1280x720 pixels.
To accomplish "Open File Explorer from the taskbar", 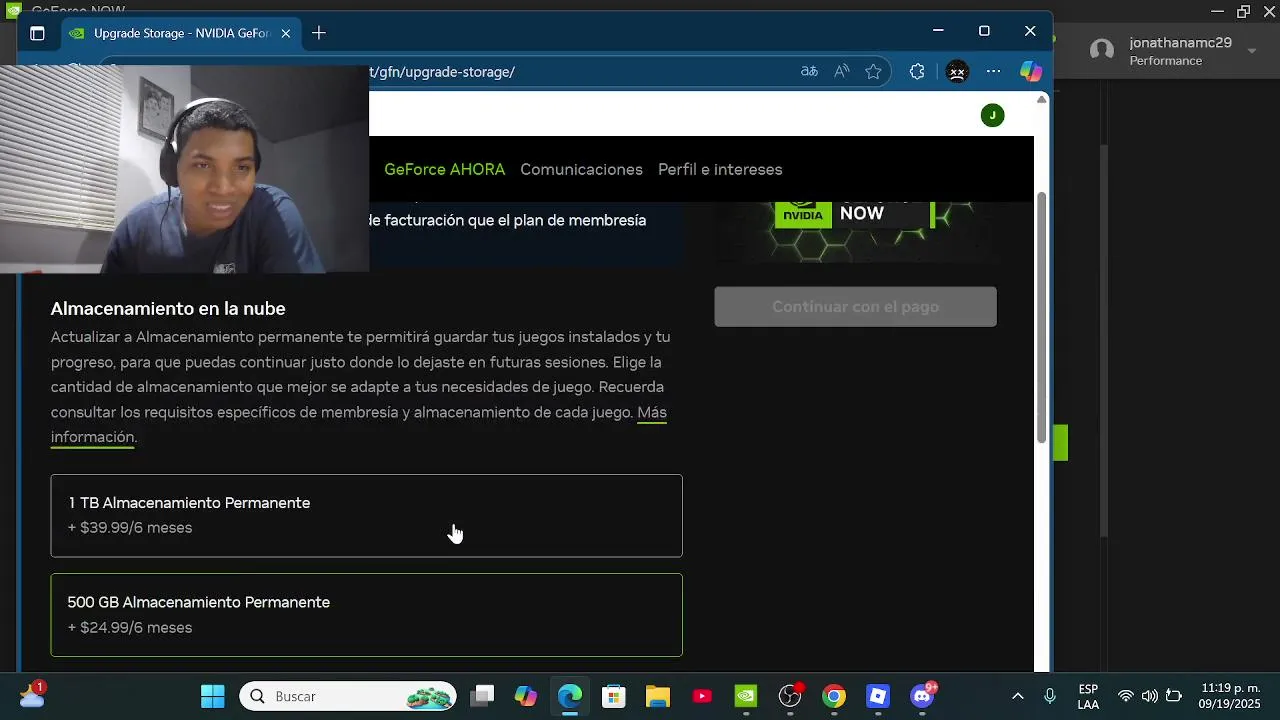I will (x=657, y=696).
